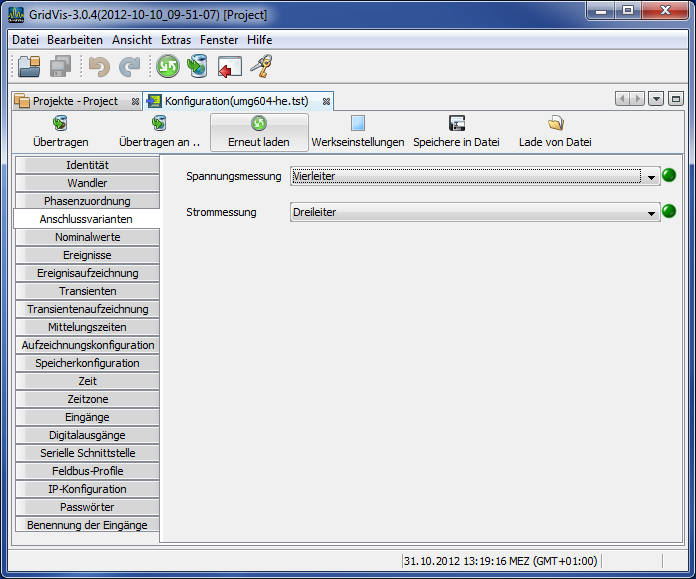Open the Zeit section

pyautogui.click(x=87, y=381)
